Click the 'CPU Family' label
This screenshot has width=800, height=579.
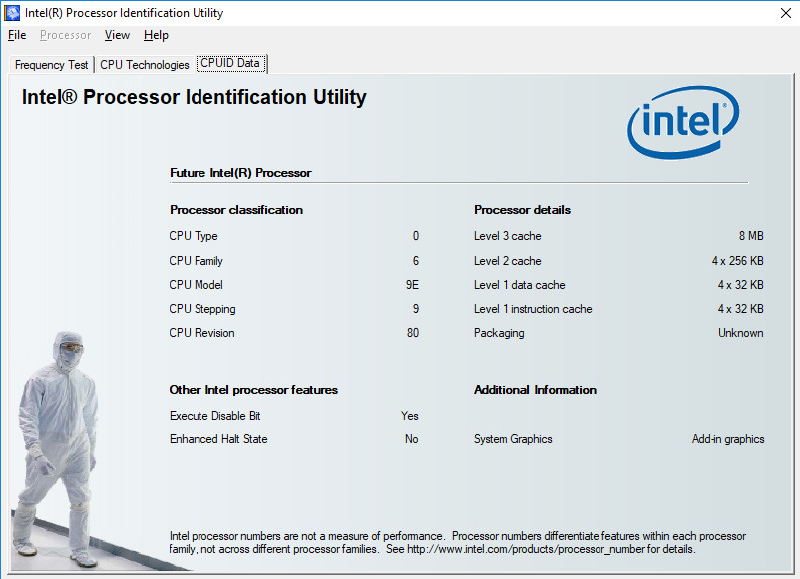(x=196, y=261)
